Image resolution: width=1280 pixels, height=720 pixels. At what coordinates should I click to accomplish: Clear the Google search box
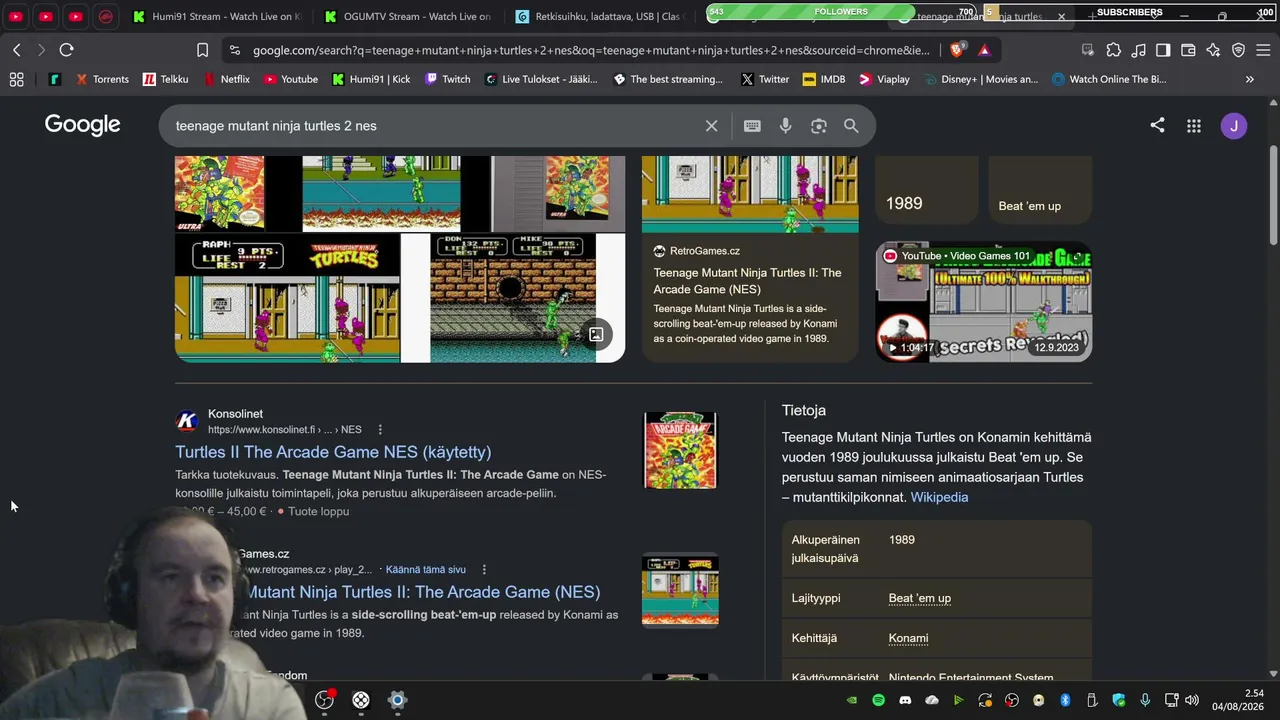(x=711, y=126)
